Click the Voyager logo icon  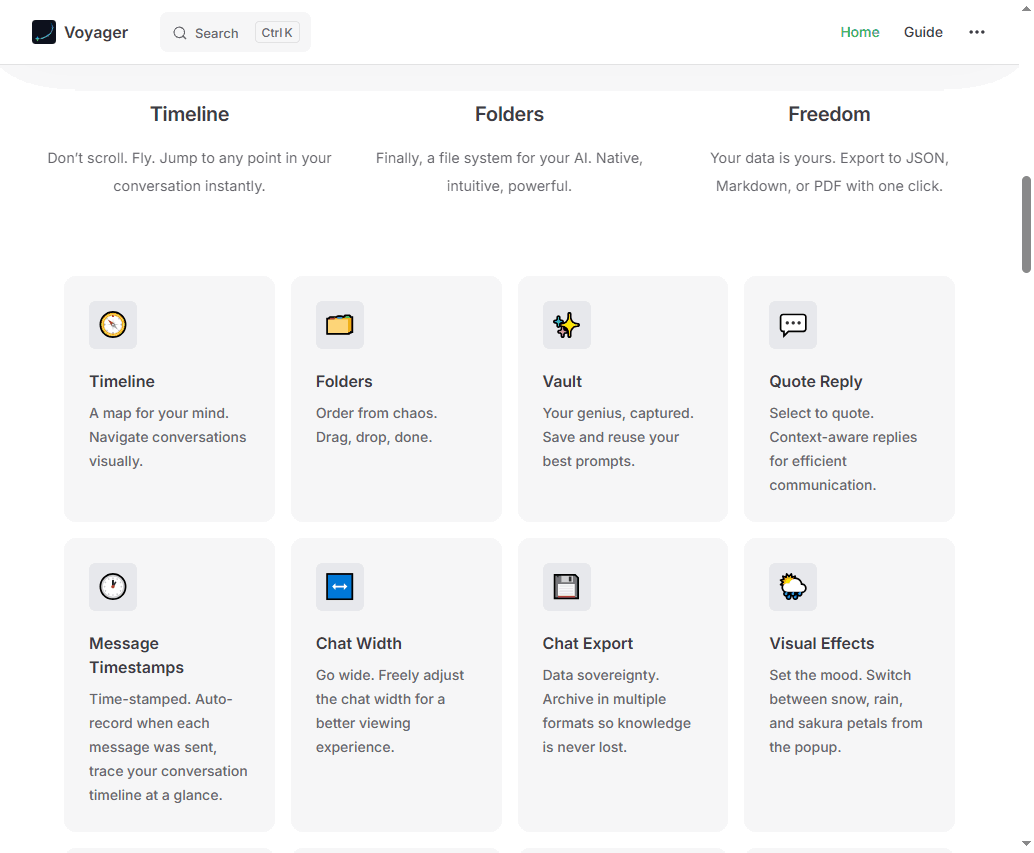click(x=44, y=32)
